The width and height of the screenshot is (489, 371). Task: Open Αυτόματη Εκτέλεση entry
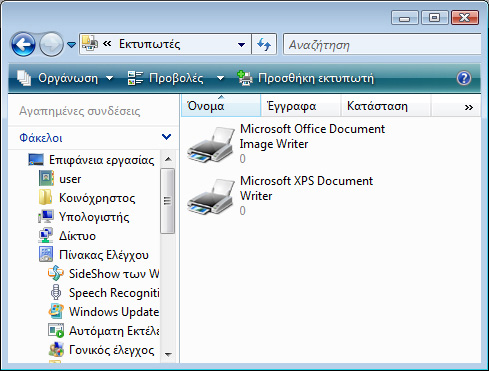tap(114, 331)
